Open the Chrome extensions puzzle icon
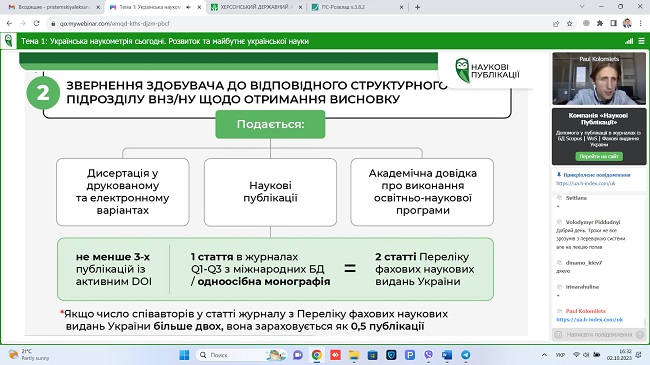 pos(600,24)
